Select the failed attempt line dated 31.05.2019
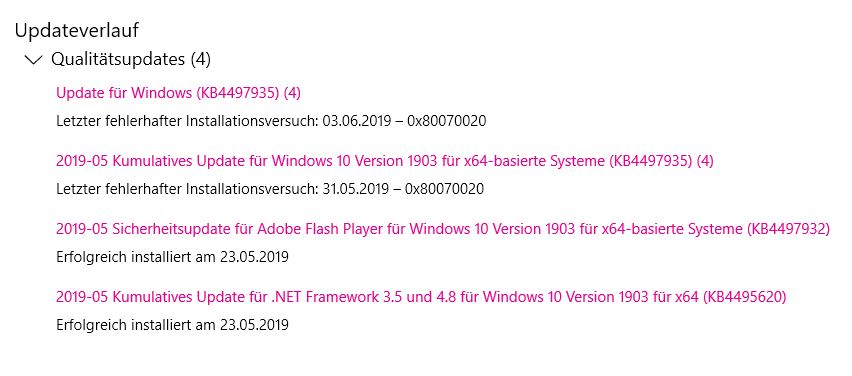The width and height of the screenshot is (852, 376). (270, 189)
